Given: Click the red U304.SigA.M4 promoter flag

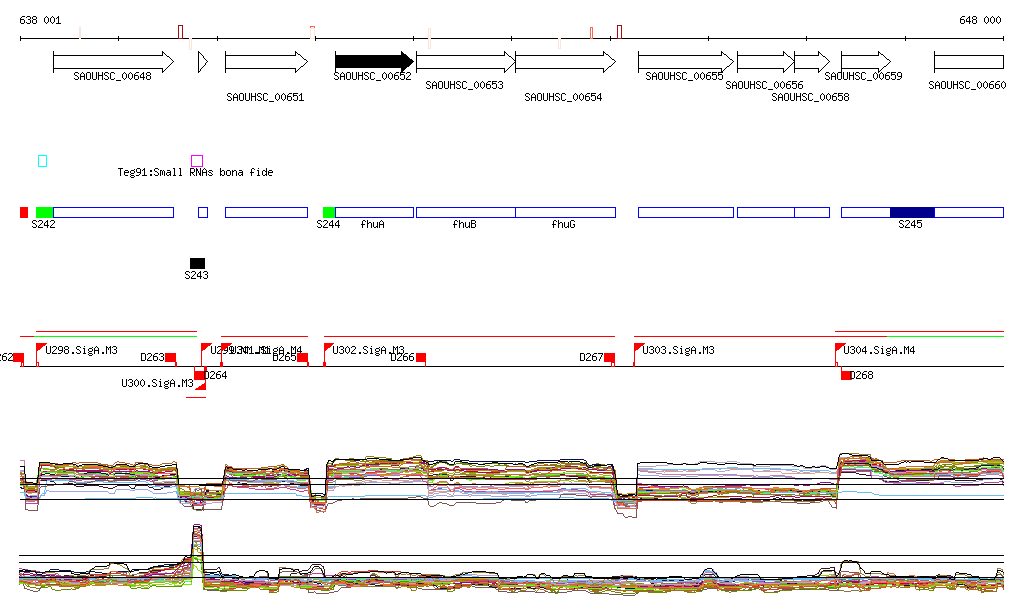Looking at the screenshot, I should tap(840, 348).
